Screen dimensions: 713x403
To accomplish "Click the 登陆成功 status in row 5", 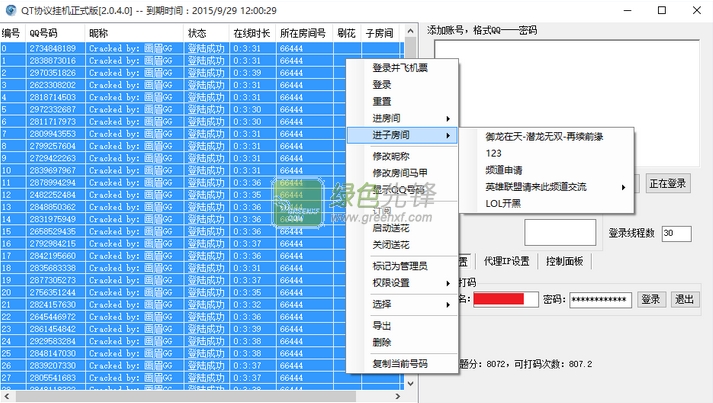I will tap(206, 109).
